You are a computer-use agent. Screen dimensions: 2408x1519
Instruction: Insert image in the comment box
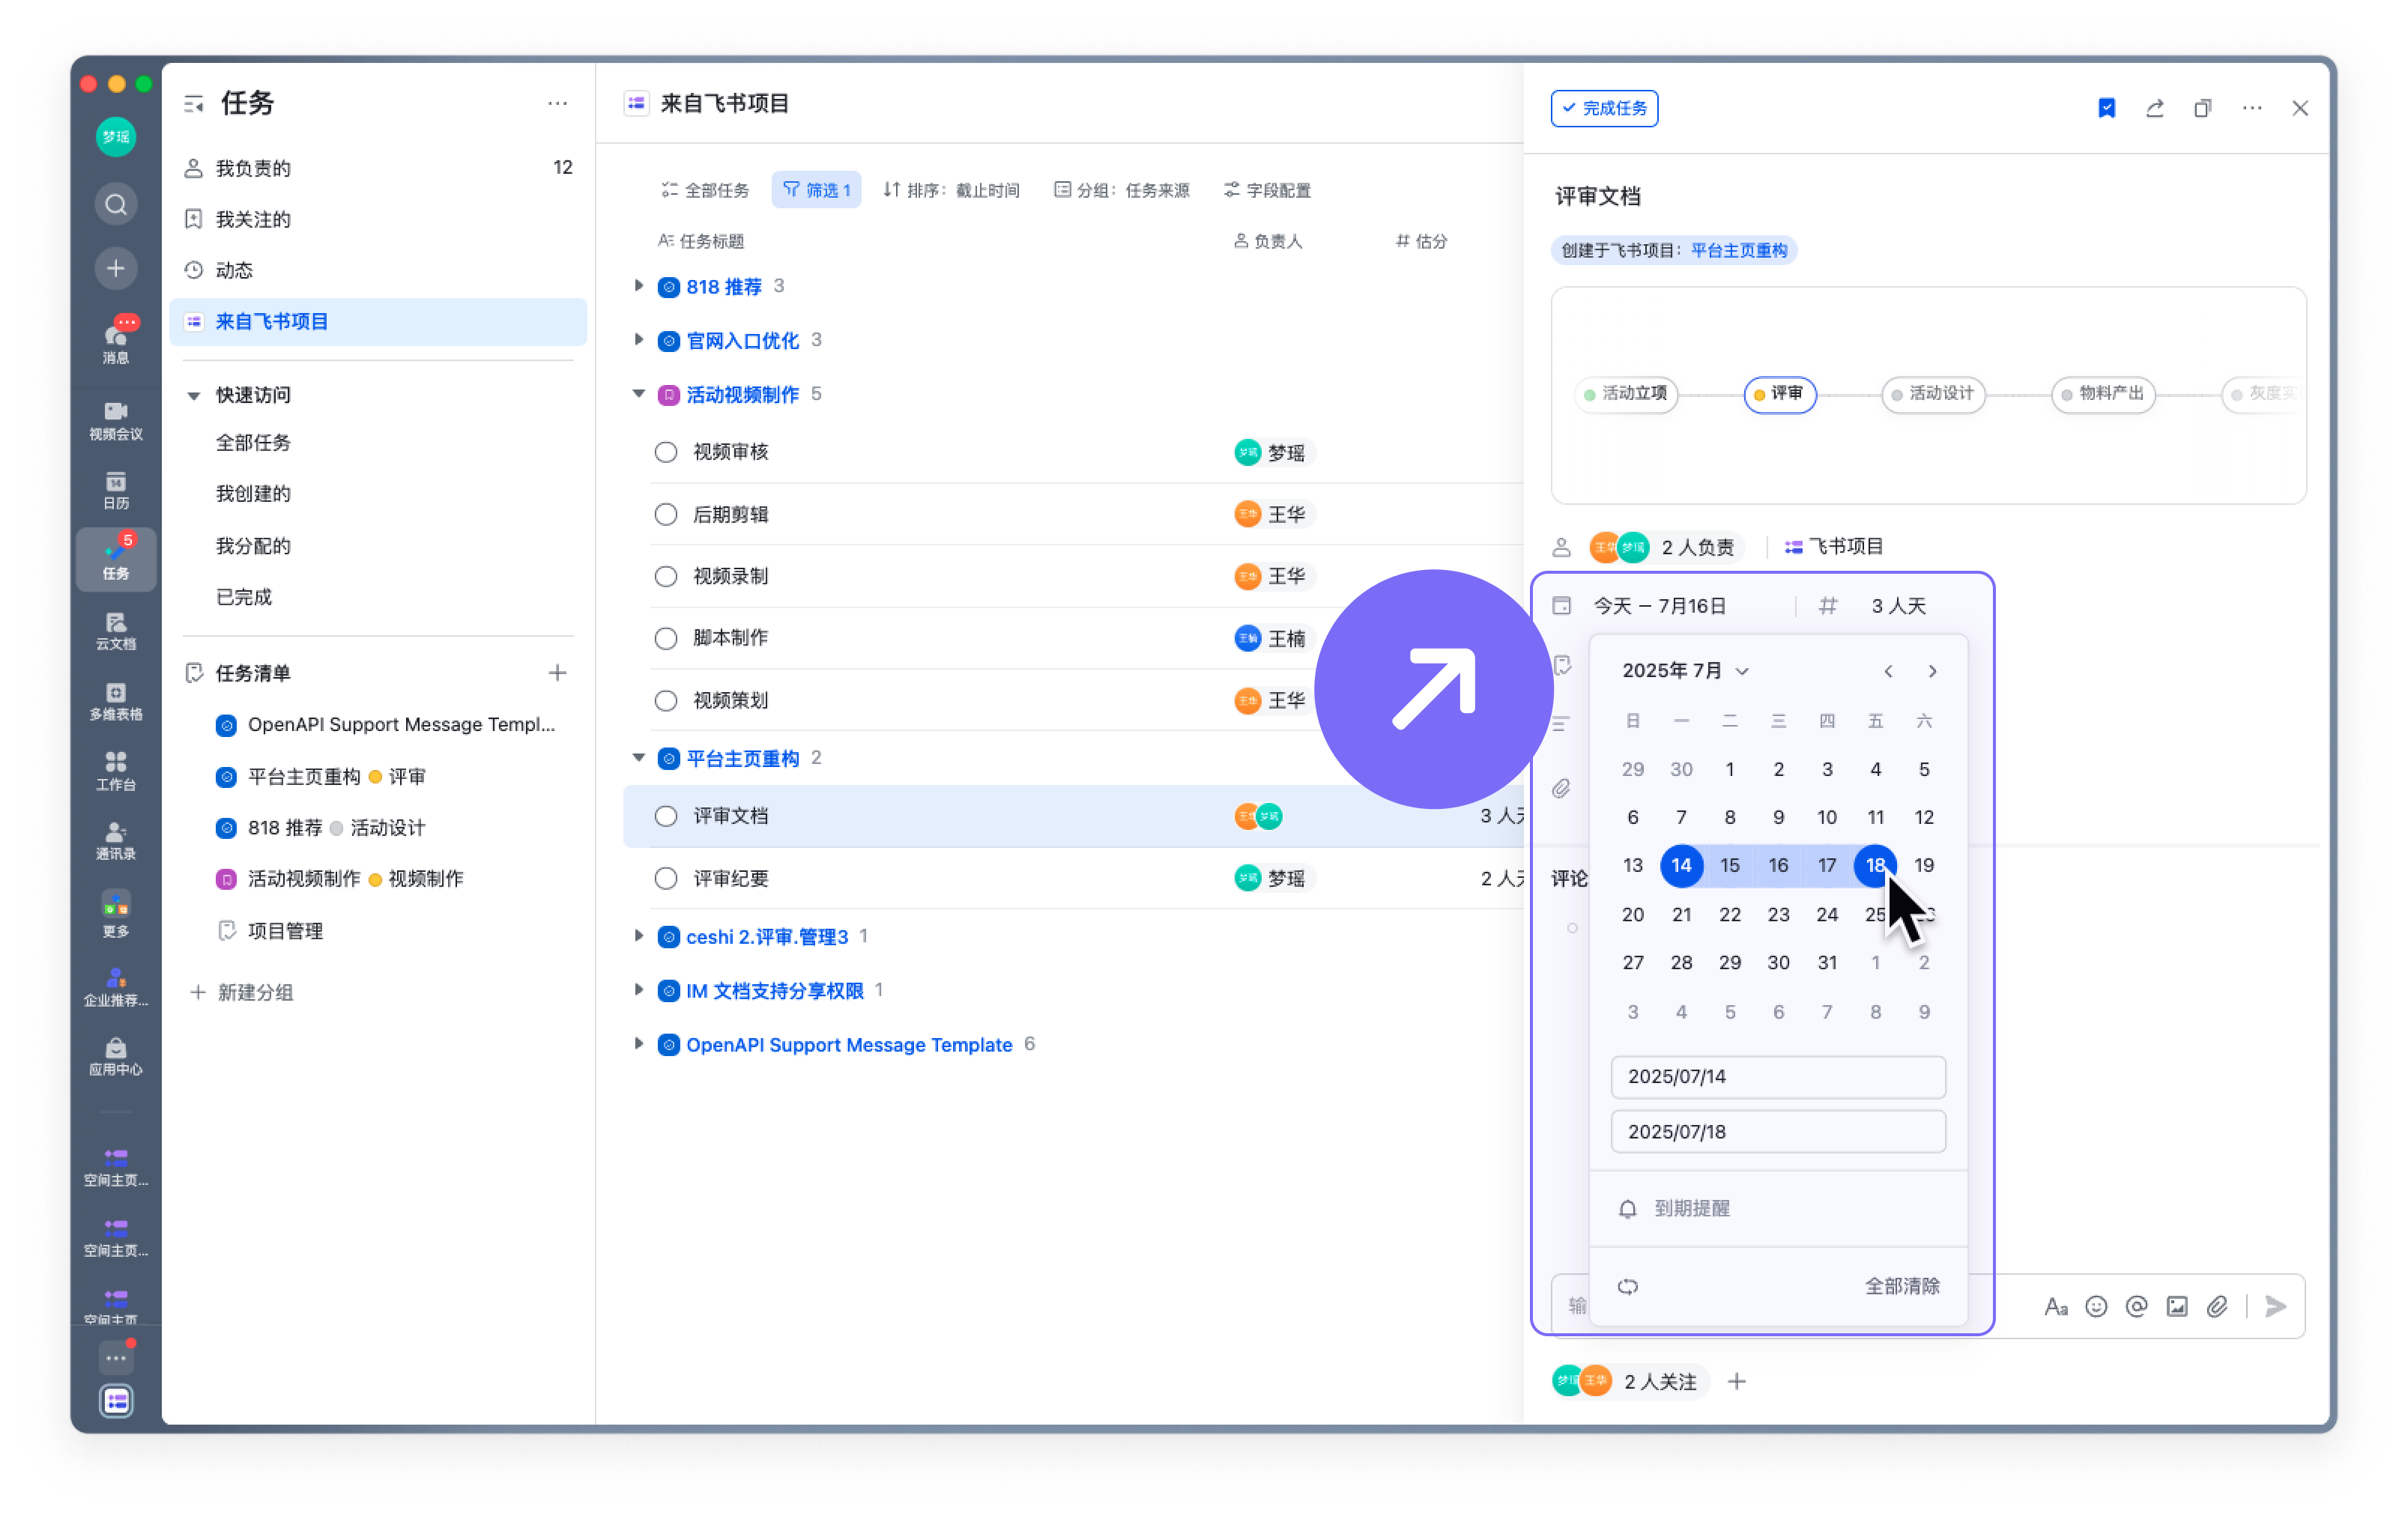tap(2177, 1306)
